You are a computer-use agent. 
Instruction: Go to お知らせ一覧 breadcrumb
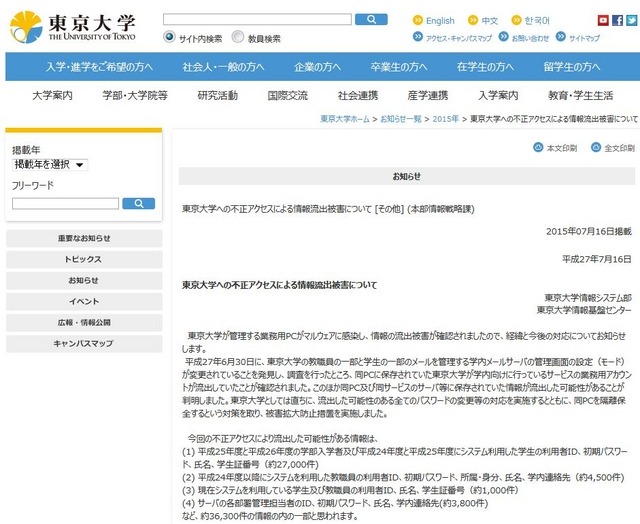point(401,119)
